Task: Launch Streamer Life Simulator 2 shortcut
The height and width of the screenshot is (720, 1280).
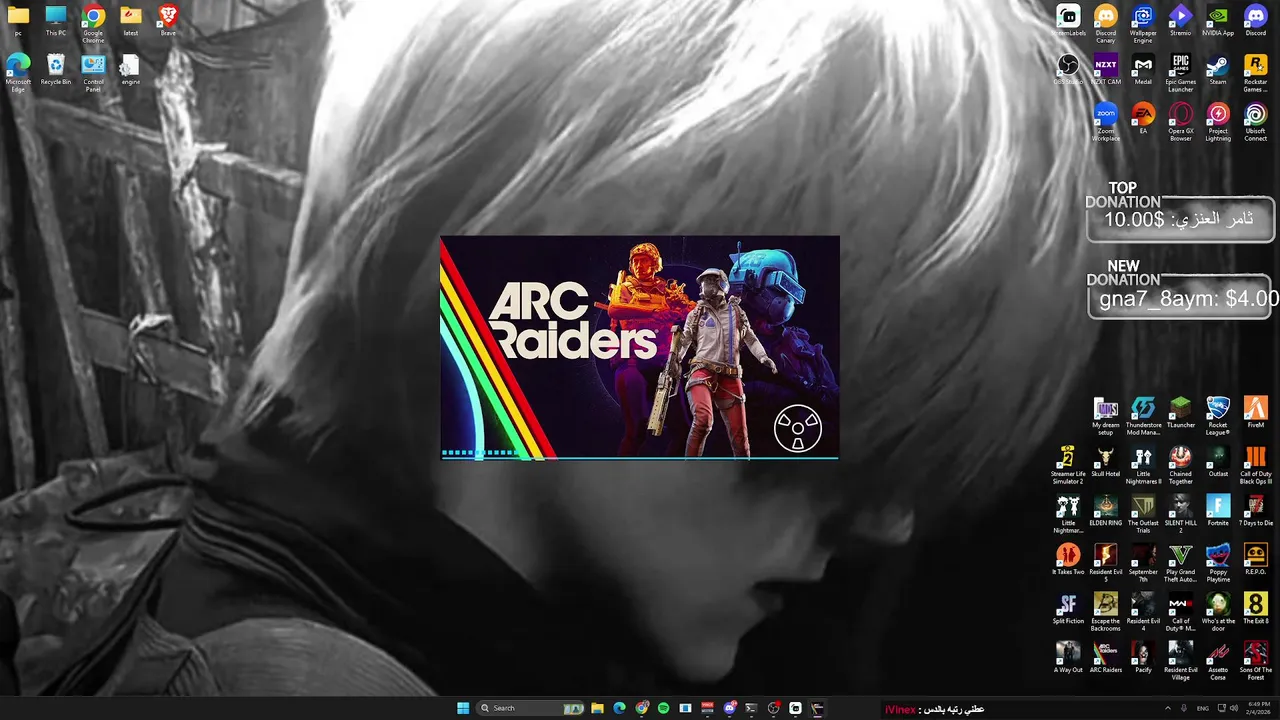Action: (x=1068, y=464)
